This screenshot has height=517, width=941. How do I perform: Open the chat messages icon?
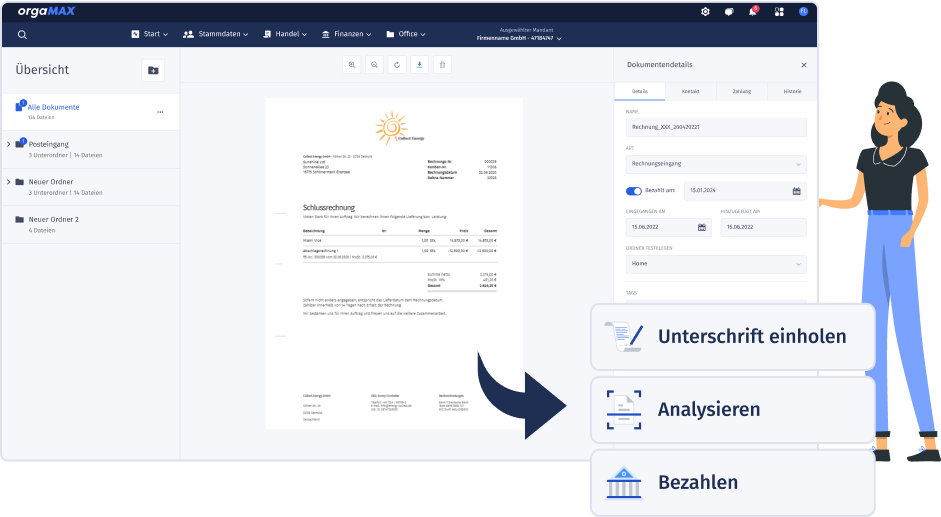click(729, 11)
